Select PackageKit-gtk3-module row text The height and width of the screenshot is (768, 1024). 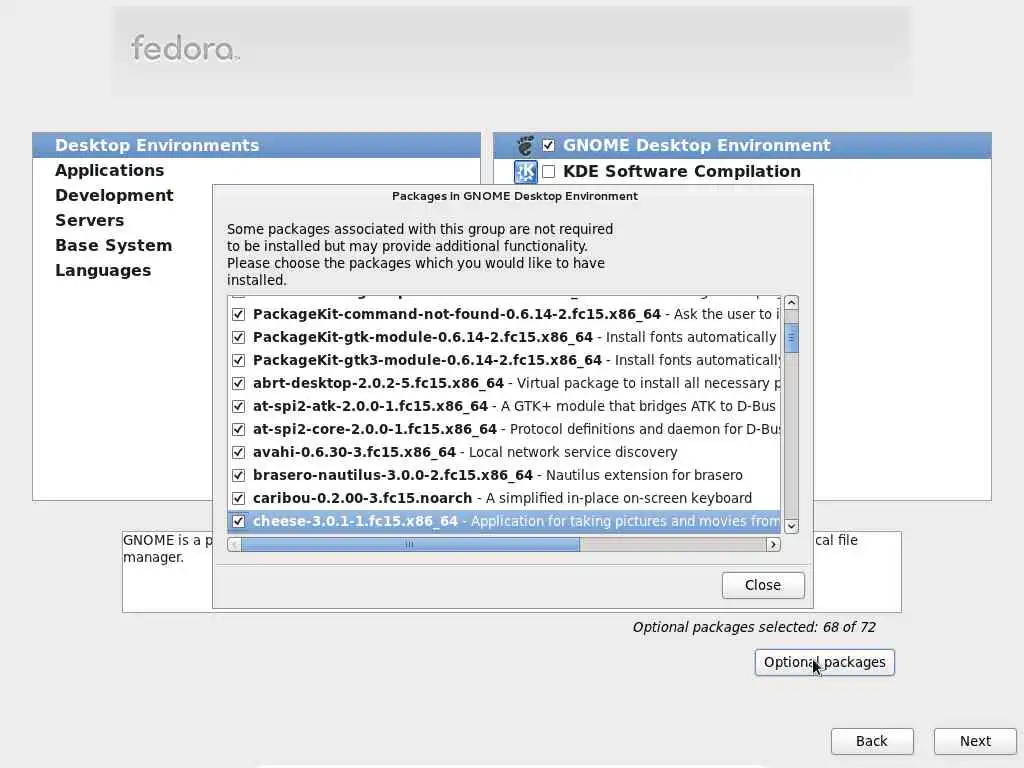[x=516, y=360]
